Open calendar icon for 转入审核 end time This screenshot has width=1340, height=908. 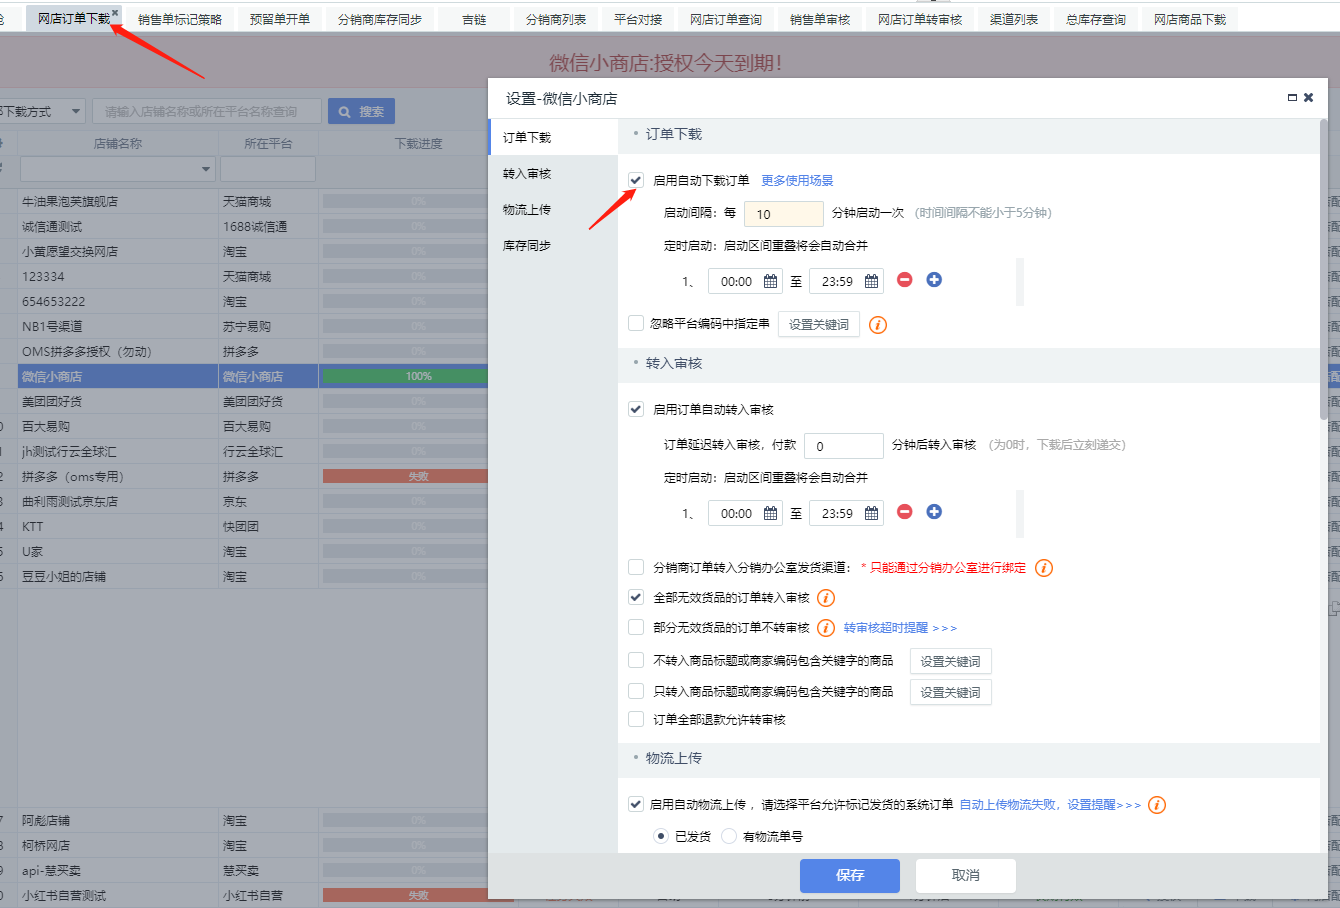pyautogui.click(x=871, y=514)
